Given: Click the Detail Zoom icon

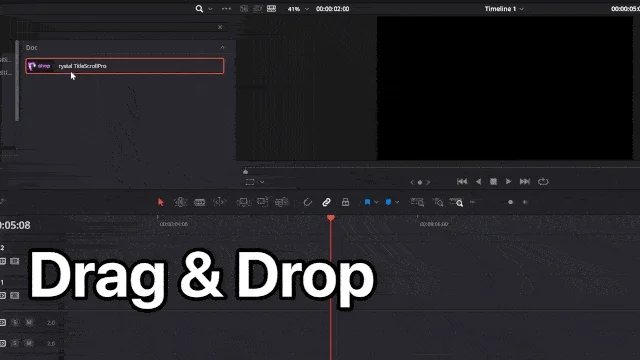Looking at the screenshot, I should (x=438, y=202).
